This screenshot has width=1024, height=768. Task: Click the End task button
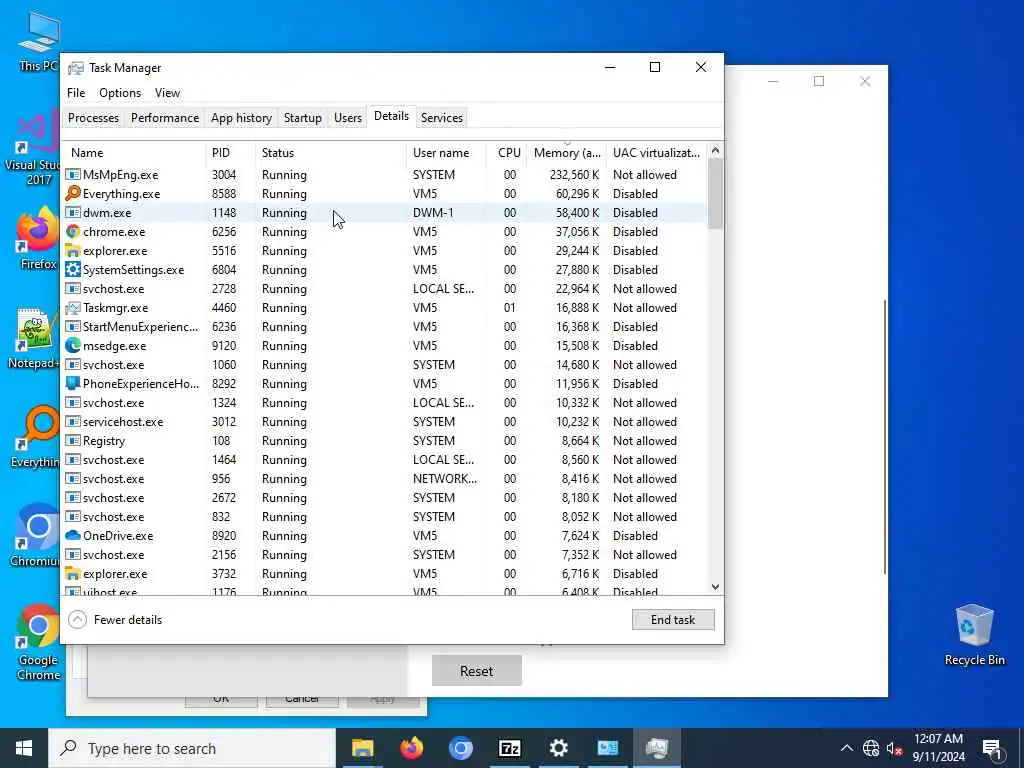[673, 620]
